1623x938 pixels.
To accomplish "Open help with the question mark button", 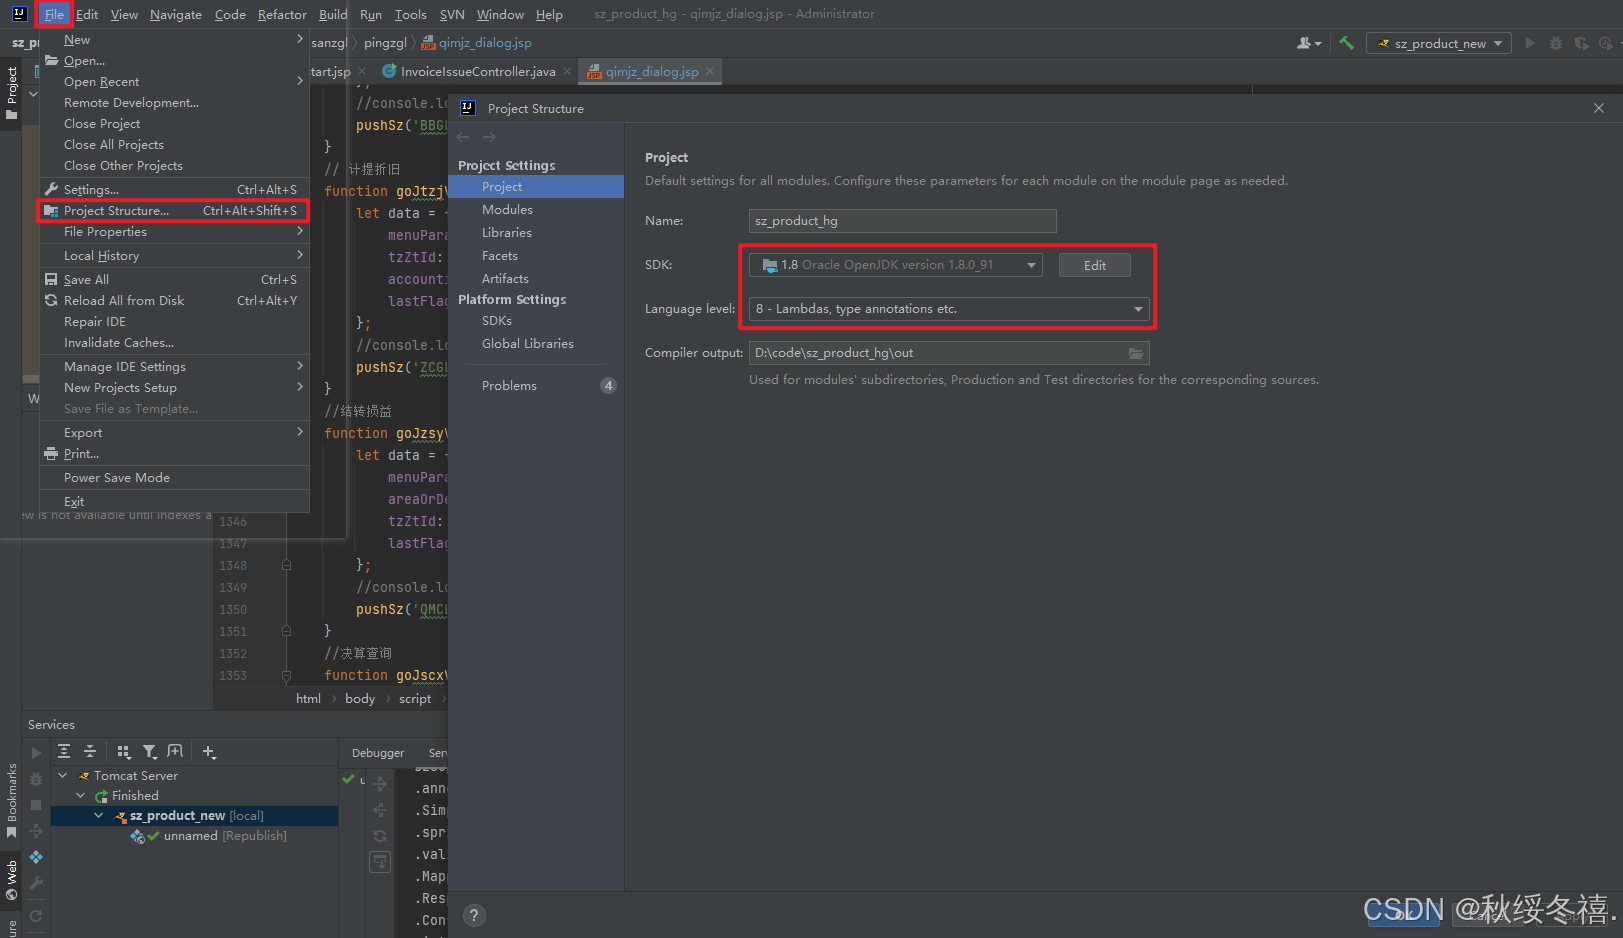I will [x=473, y=915].
